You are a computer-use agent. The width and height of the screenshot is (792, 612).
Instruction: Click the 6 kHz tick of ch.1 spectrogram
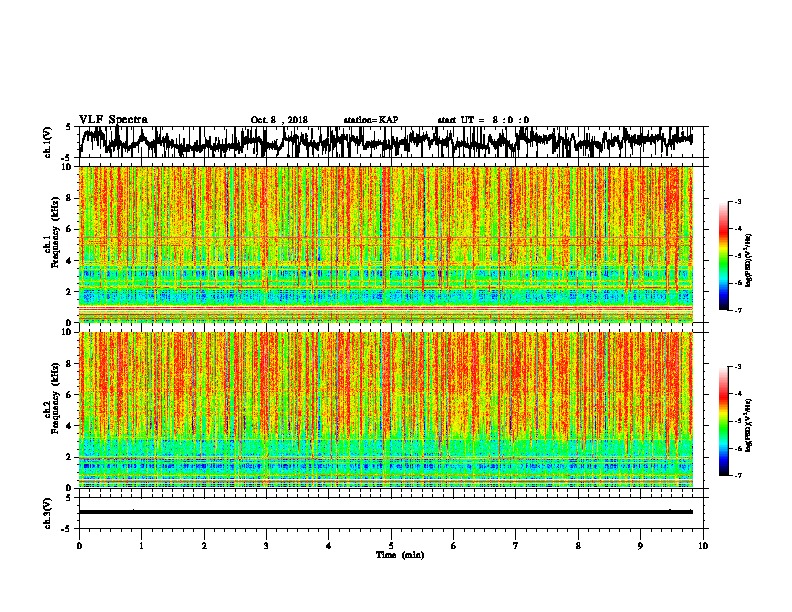pyautogui.click(x=70, y=229)
